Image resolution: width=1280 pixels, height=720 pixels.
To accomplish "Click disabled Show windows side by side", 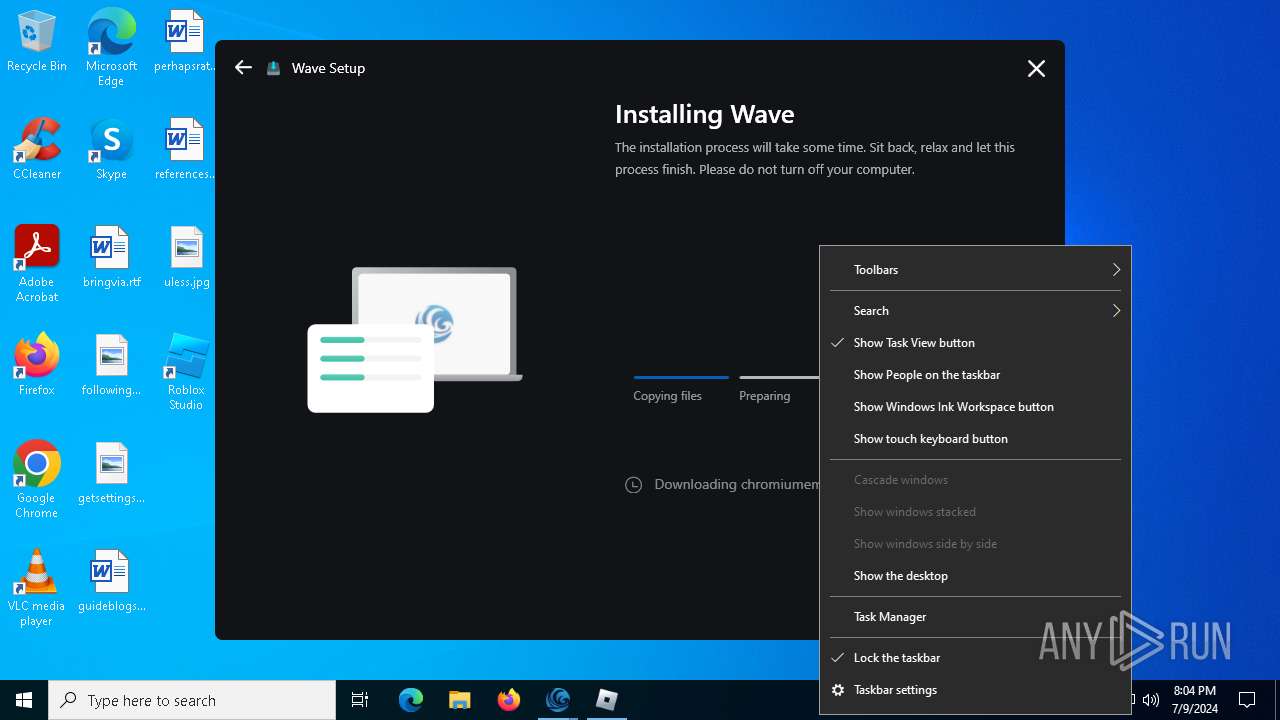I will tap(975, 544).
